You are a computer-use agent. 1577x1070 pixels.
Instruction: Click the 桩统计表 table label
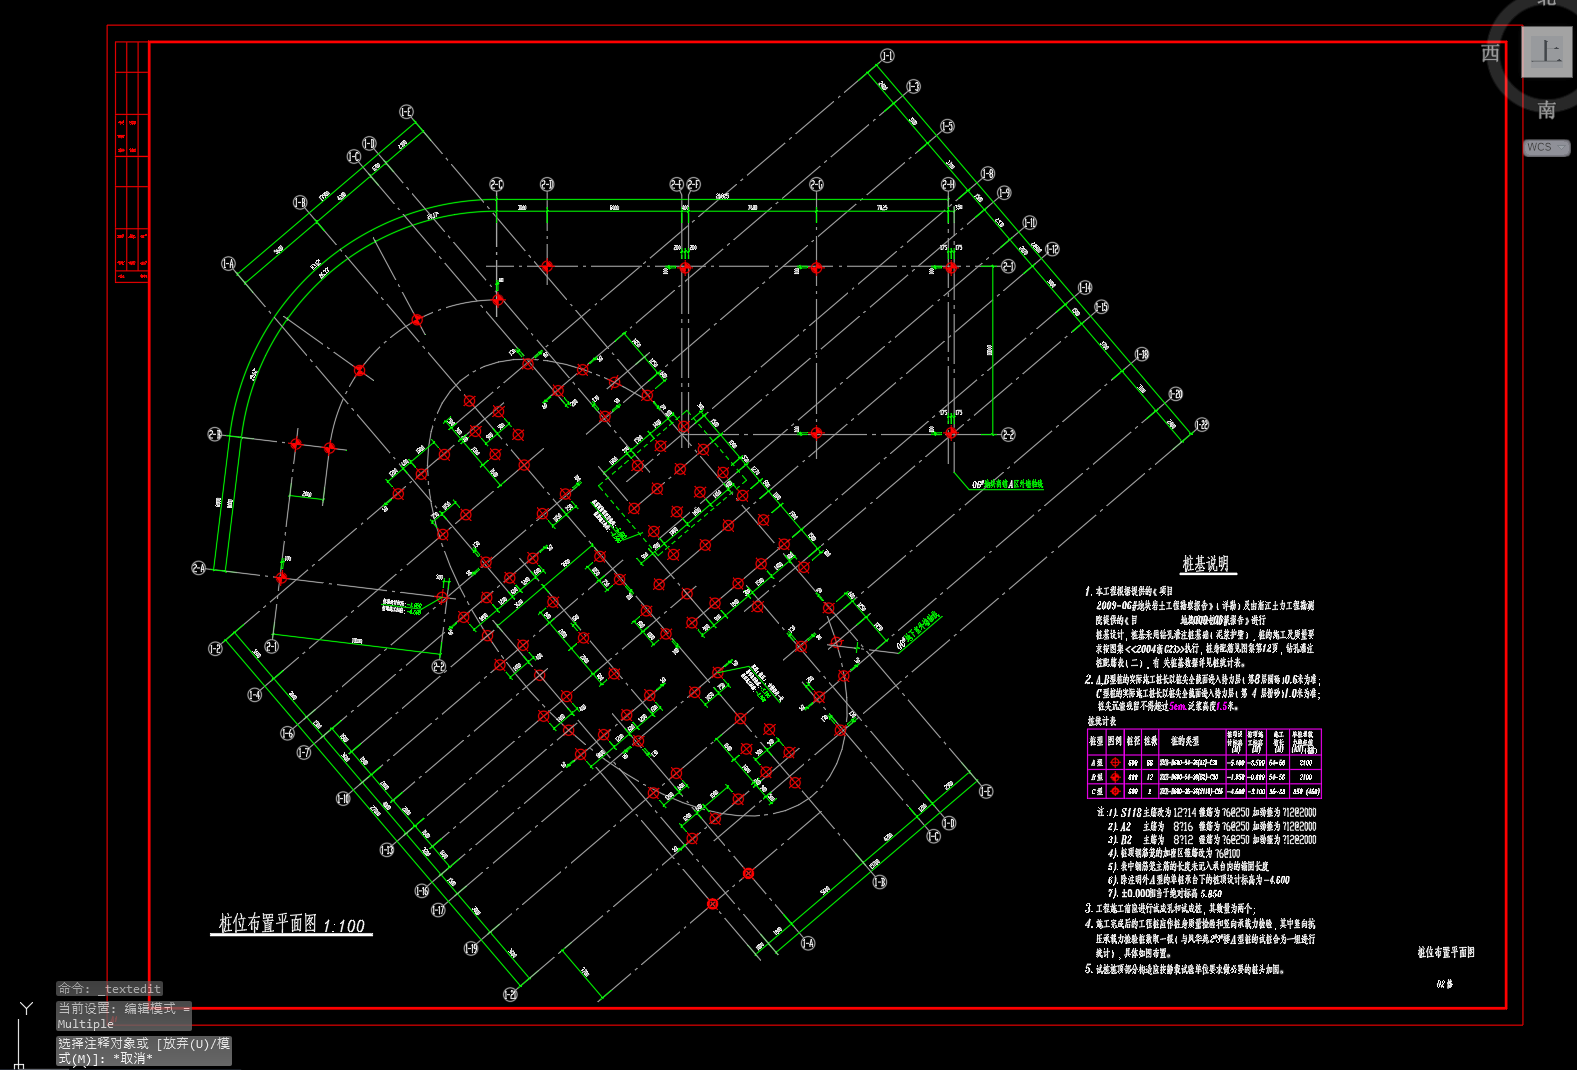1102,720
